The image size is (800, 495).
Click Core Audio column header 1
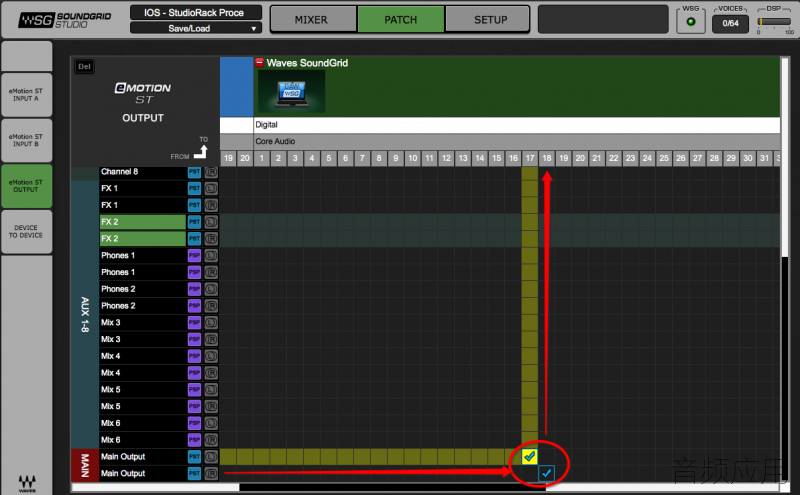(262, 158)
